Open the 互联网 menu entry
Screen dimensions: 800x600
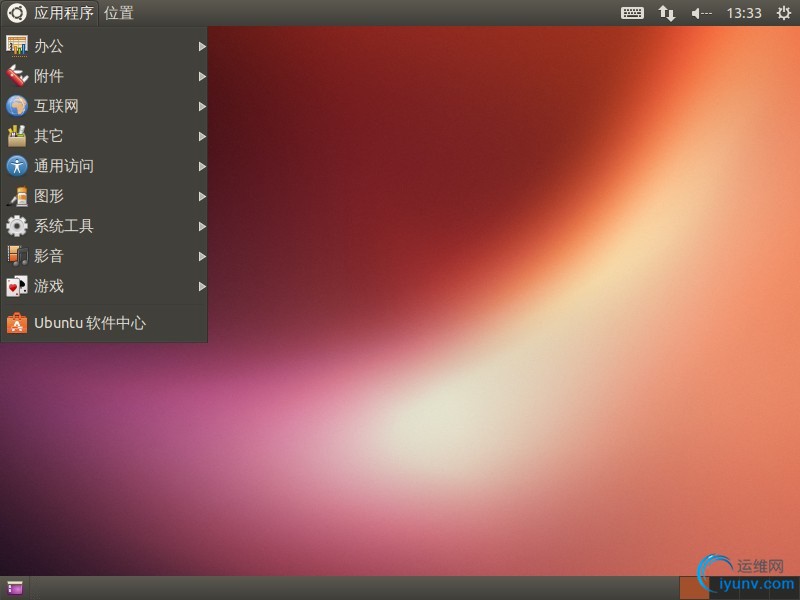104,106
